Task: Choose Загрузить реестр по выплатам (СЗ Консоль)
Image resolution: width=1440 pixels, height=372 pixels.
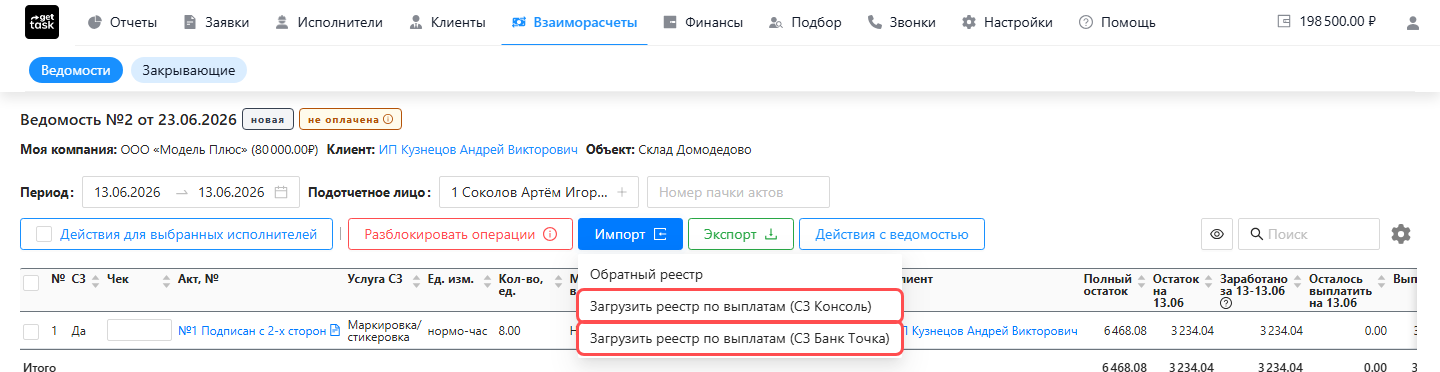Action: (x=740, y=306)
